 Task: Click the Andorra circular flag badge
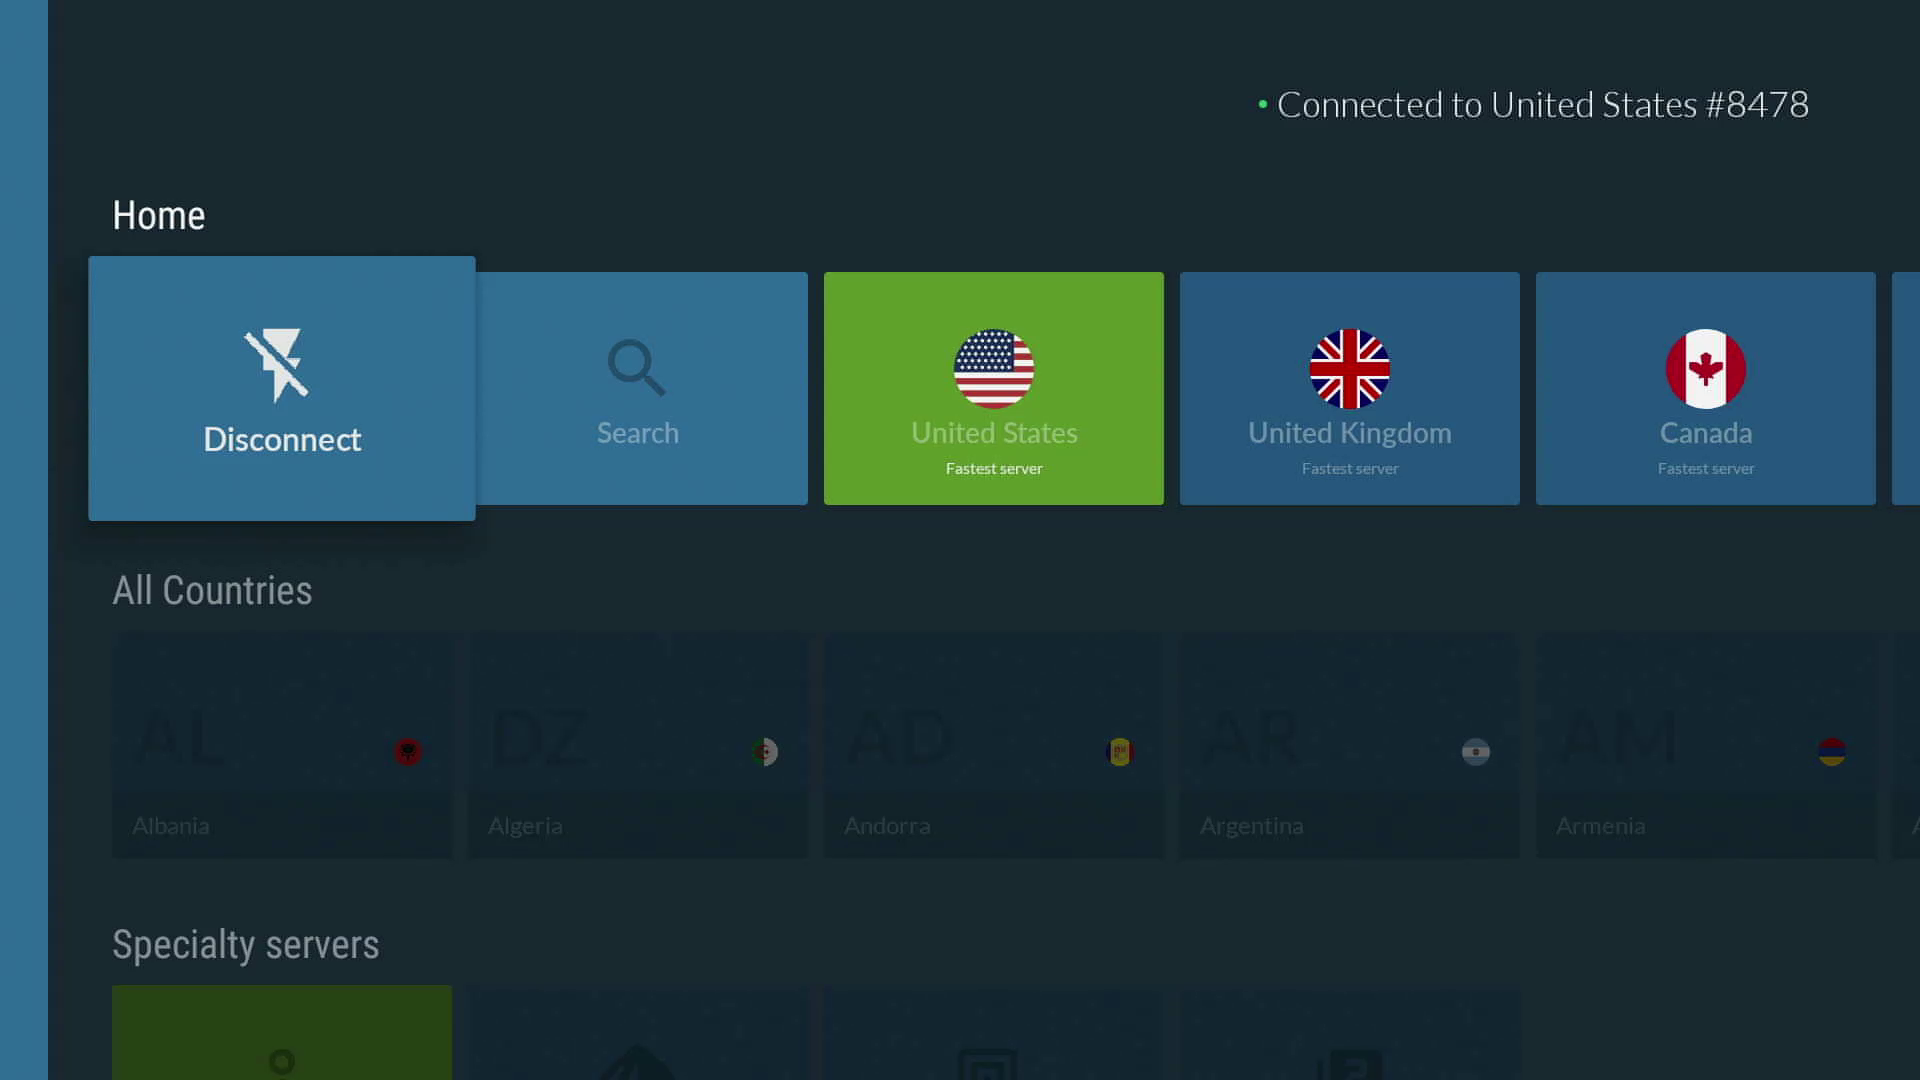coord(1120,751)
